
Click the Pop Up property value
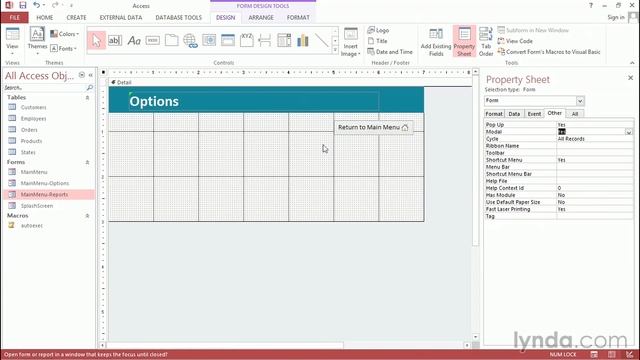[594, 125]
